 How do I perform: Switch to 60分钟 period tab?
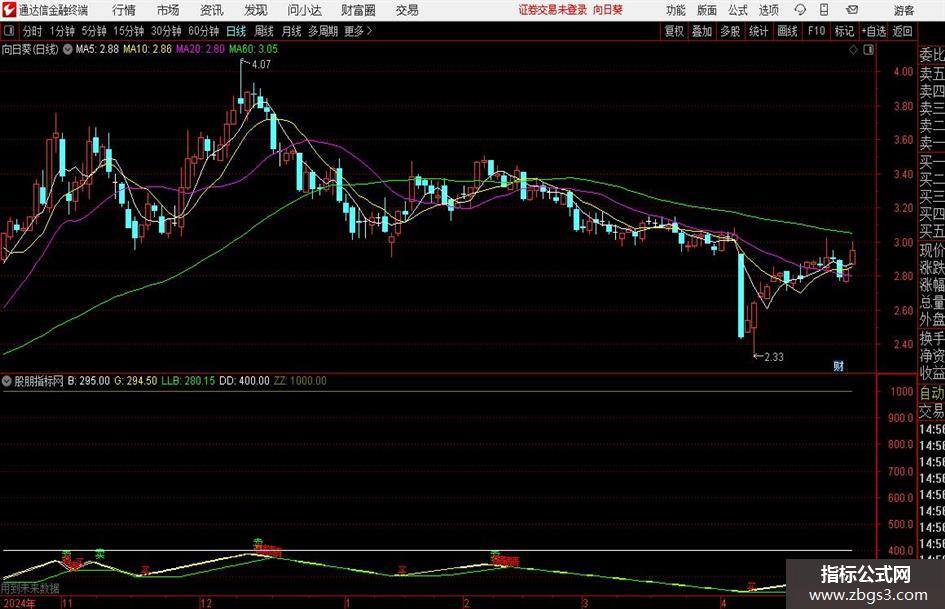[203, 31]
